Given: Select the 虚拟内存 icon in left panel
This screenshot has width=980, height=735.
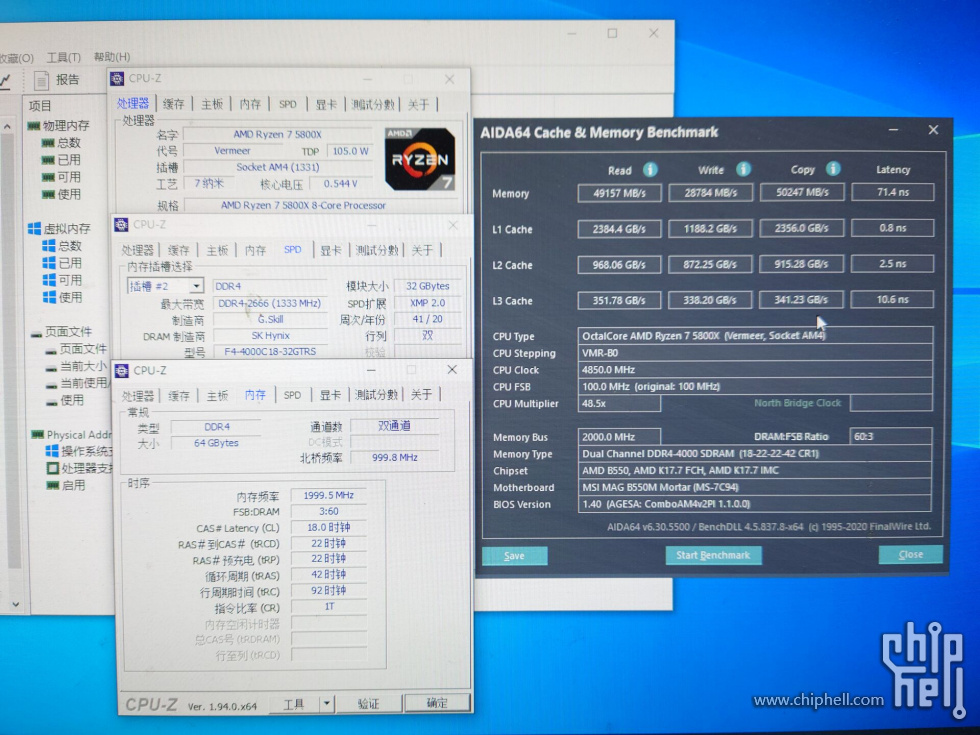Looking at the screenshot, I should [34, 229].
